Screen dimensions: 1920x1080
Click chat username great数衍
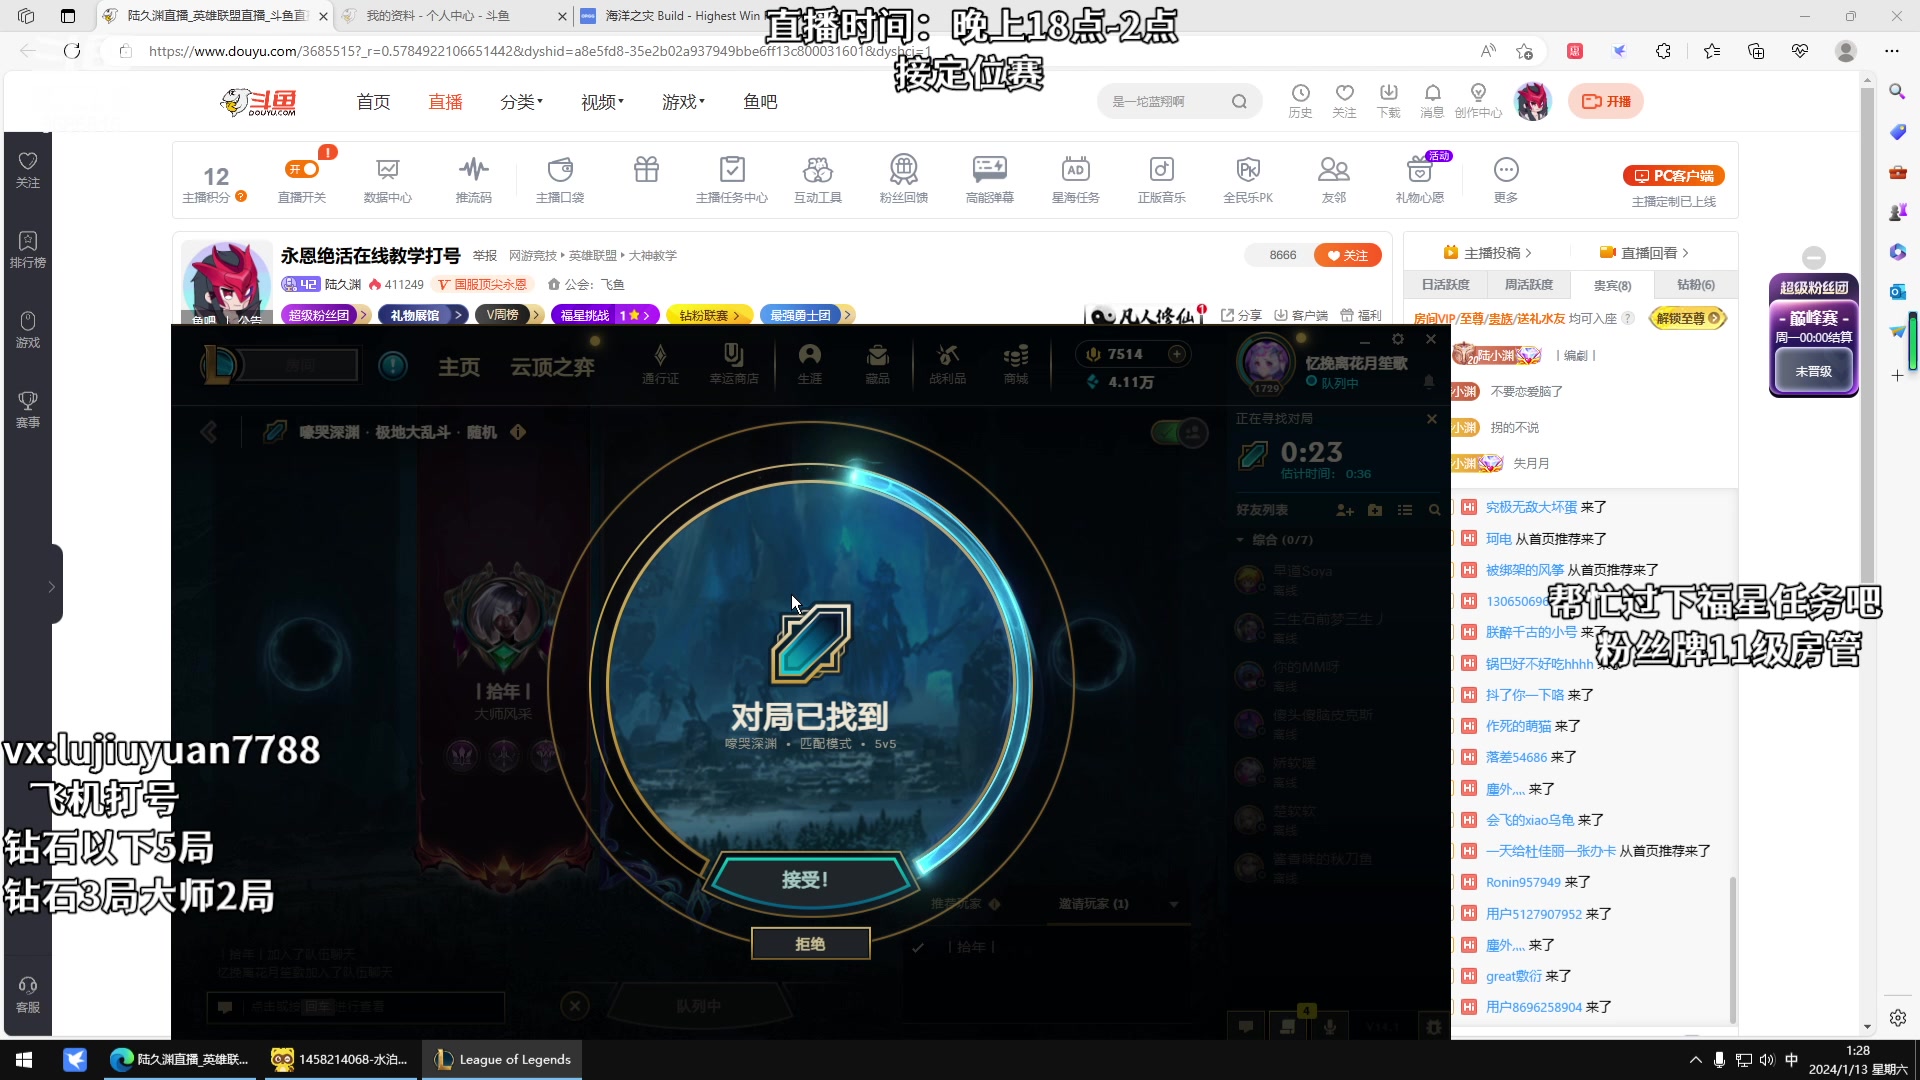point(1514,976)
